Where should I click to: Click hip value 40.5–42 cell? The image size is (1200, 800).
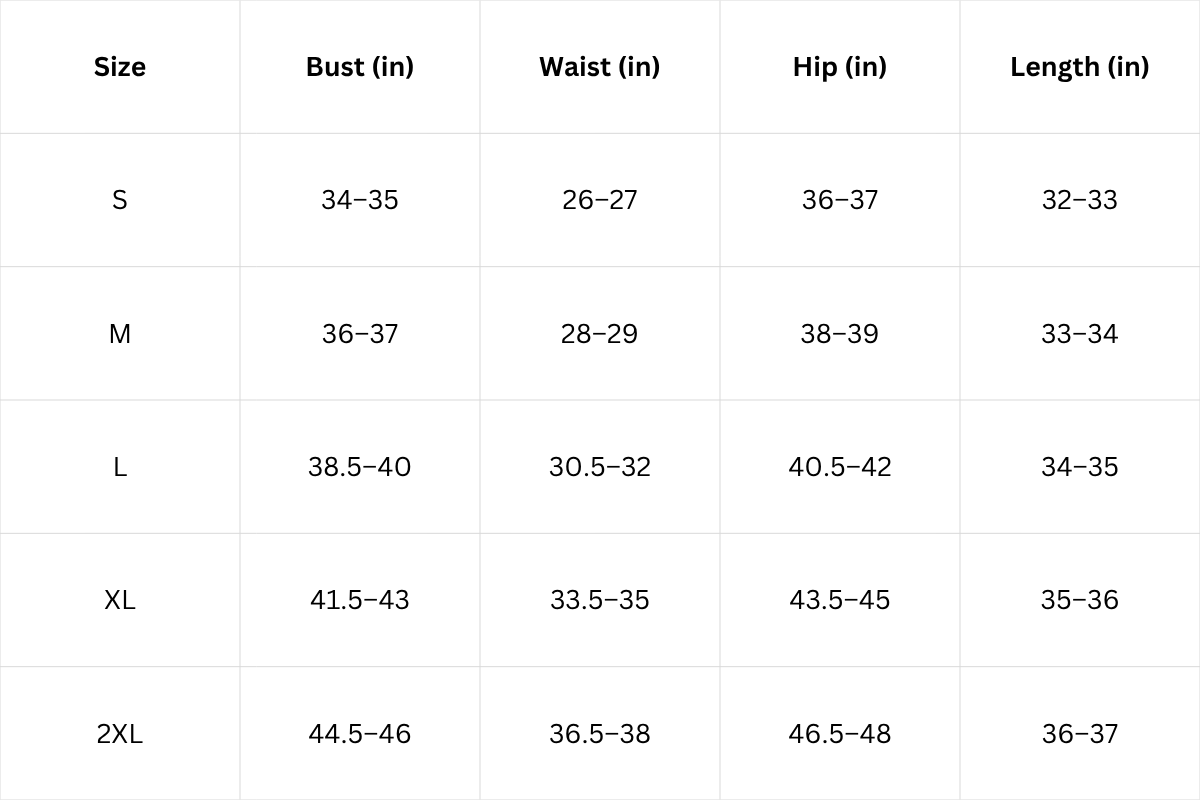(x=840, y=467)
